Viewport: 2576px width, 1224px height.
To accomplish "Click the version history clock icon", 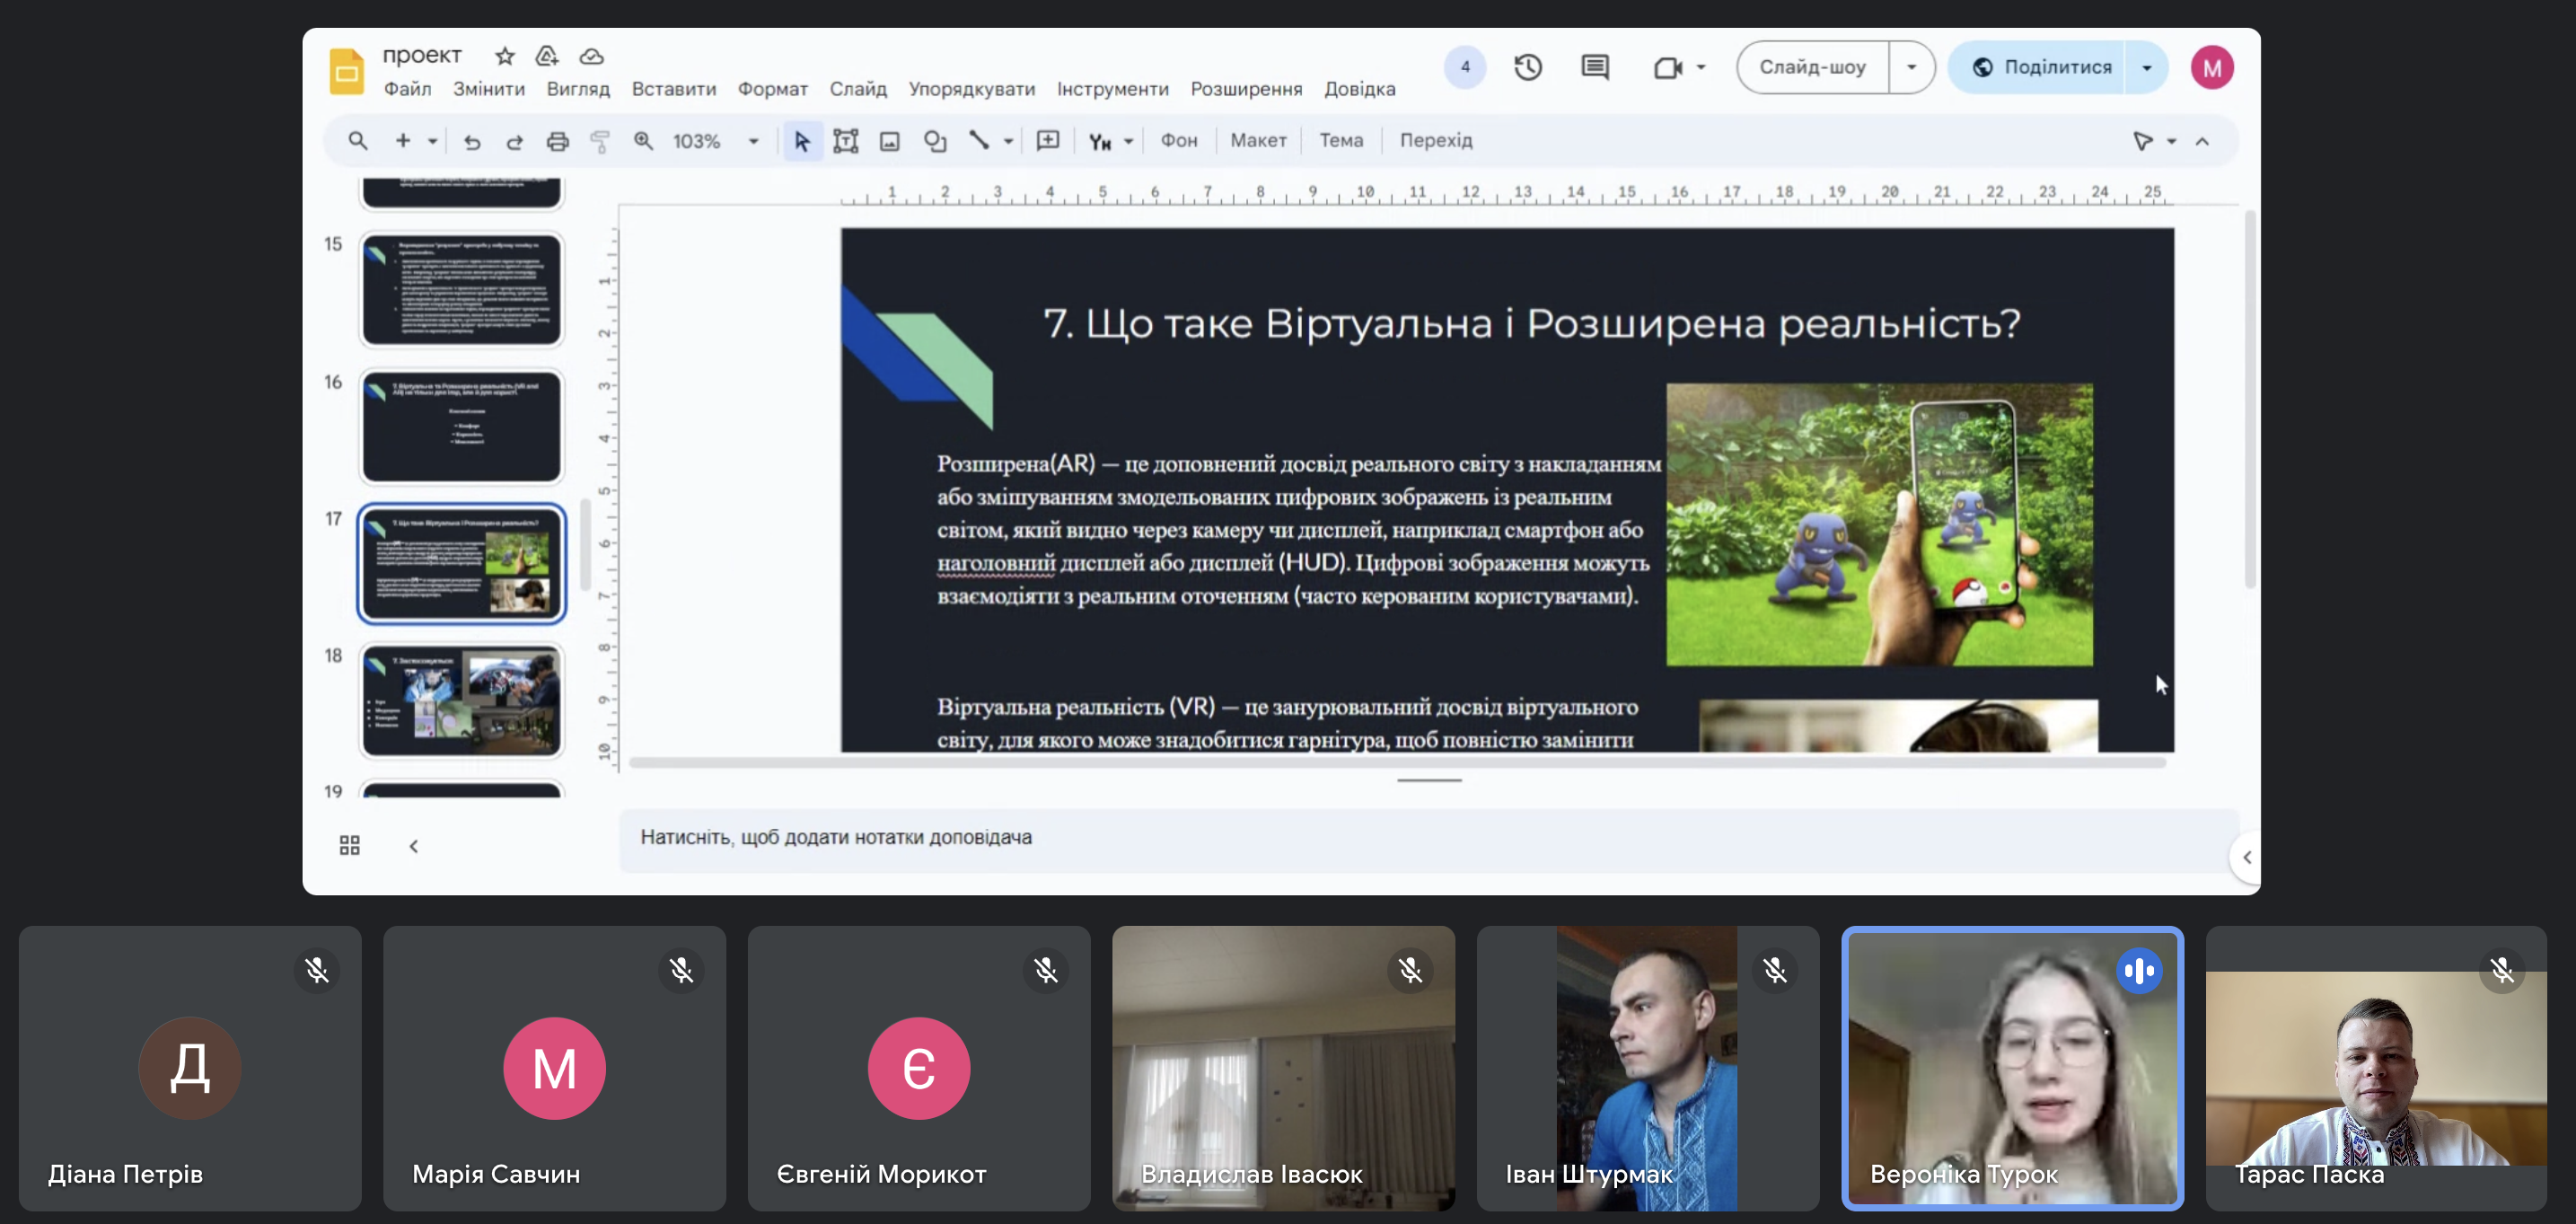I will pos(1527,67).
